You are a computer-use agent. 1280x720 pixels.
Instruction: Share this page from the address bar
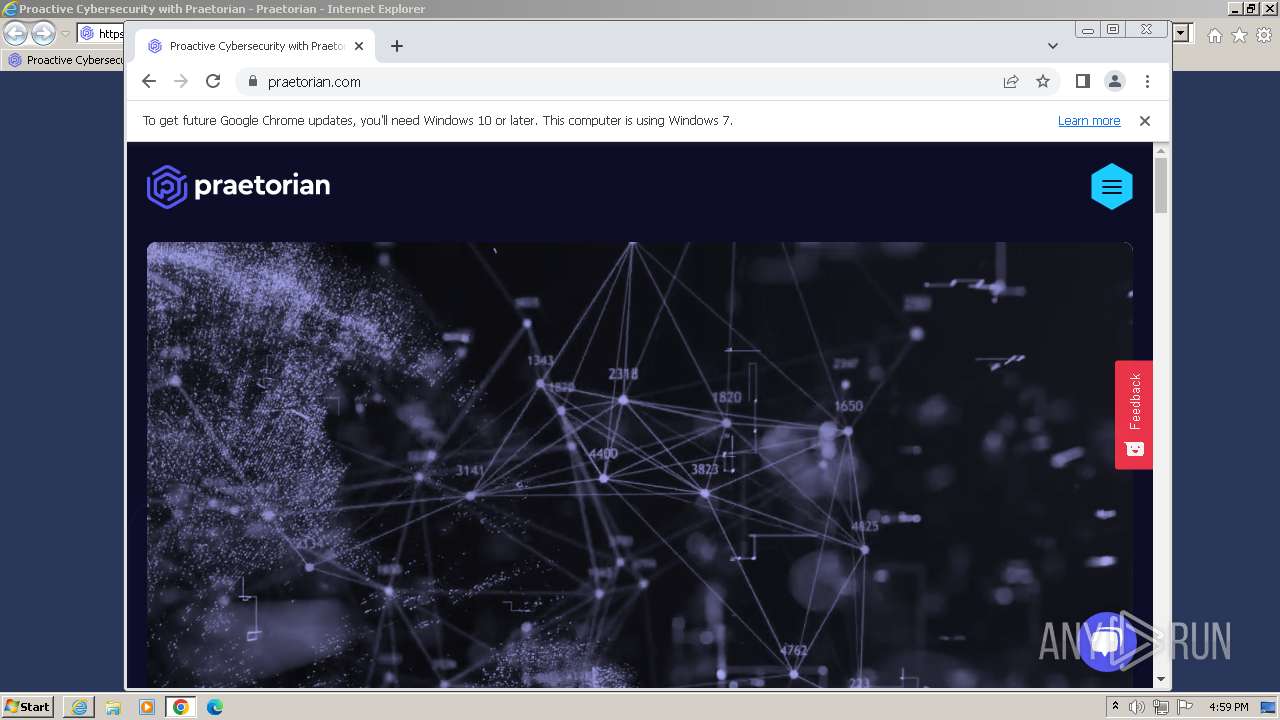tap(1011, 81)
